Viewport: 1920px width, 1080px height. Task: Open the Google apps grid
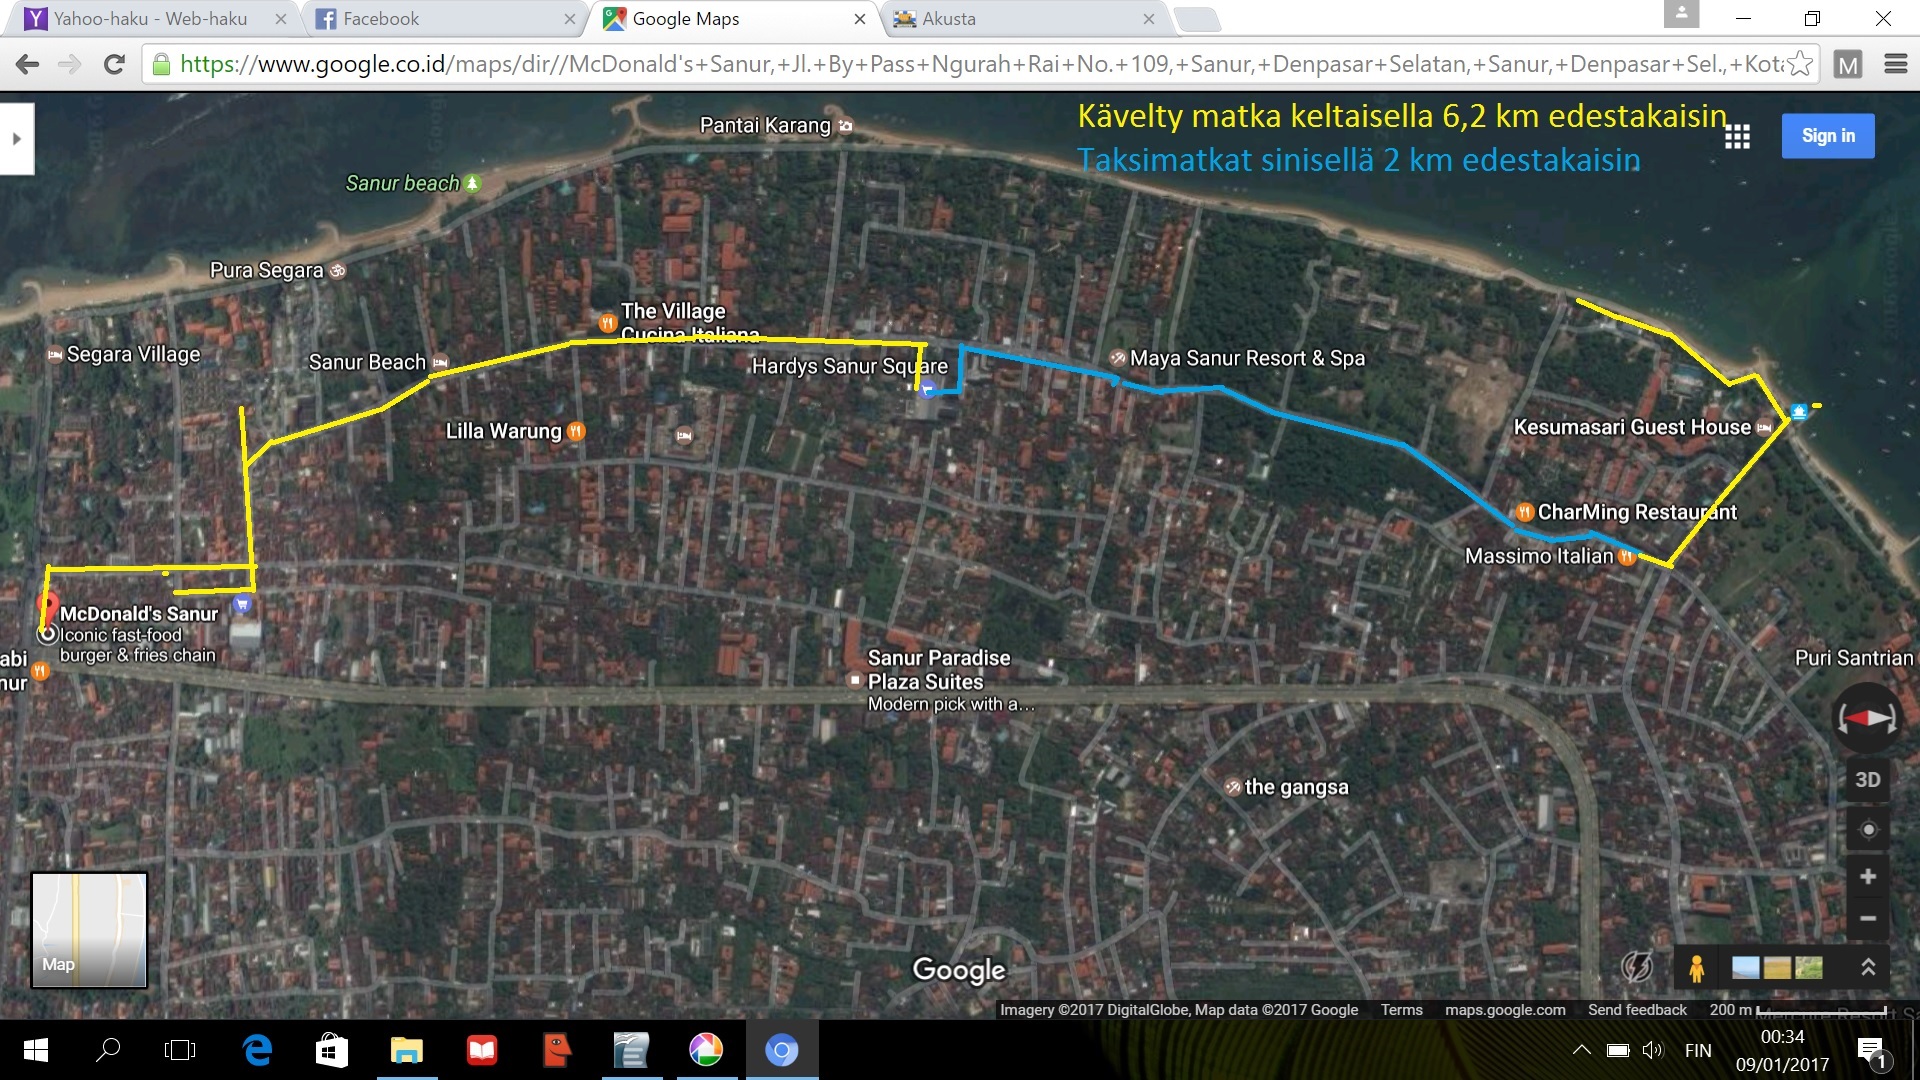(x=1737, y=137)
